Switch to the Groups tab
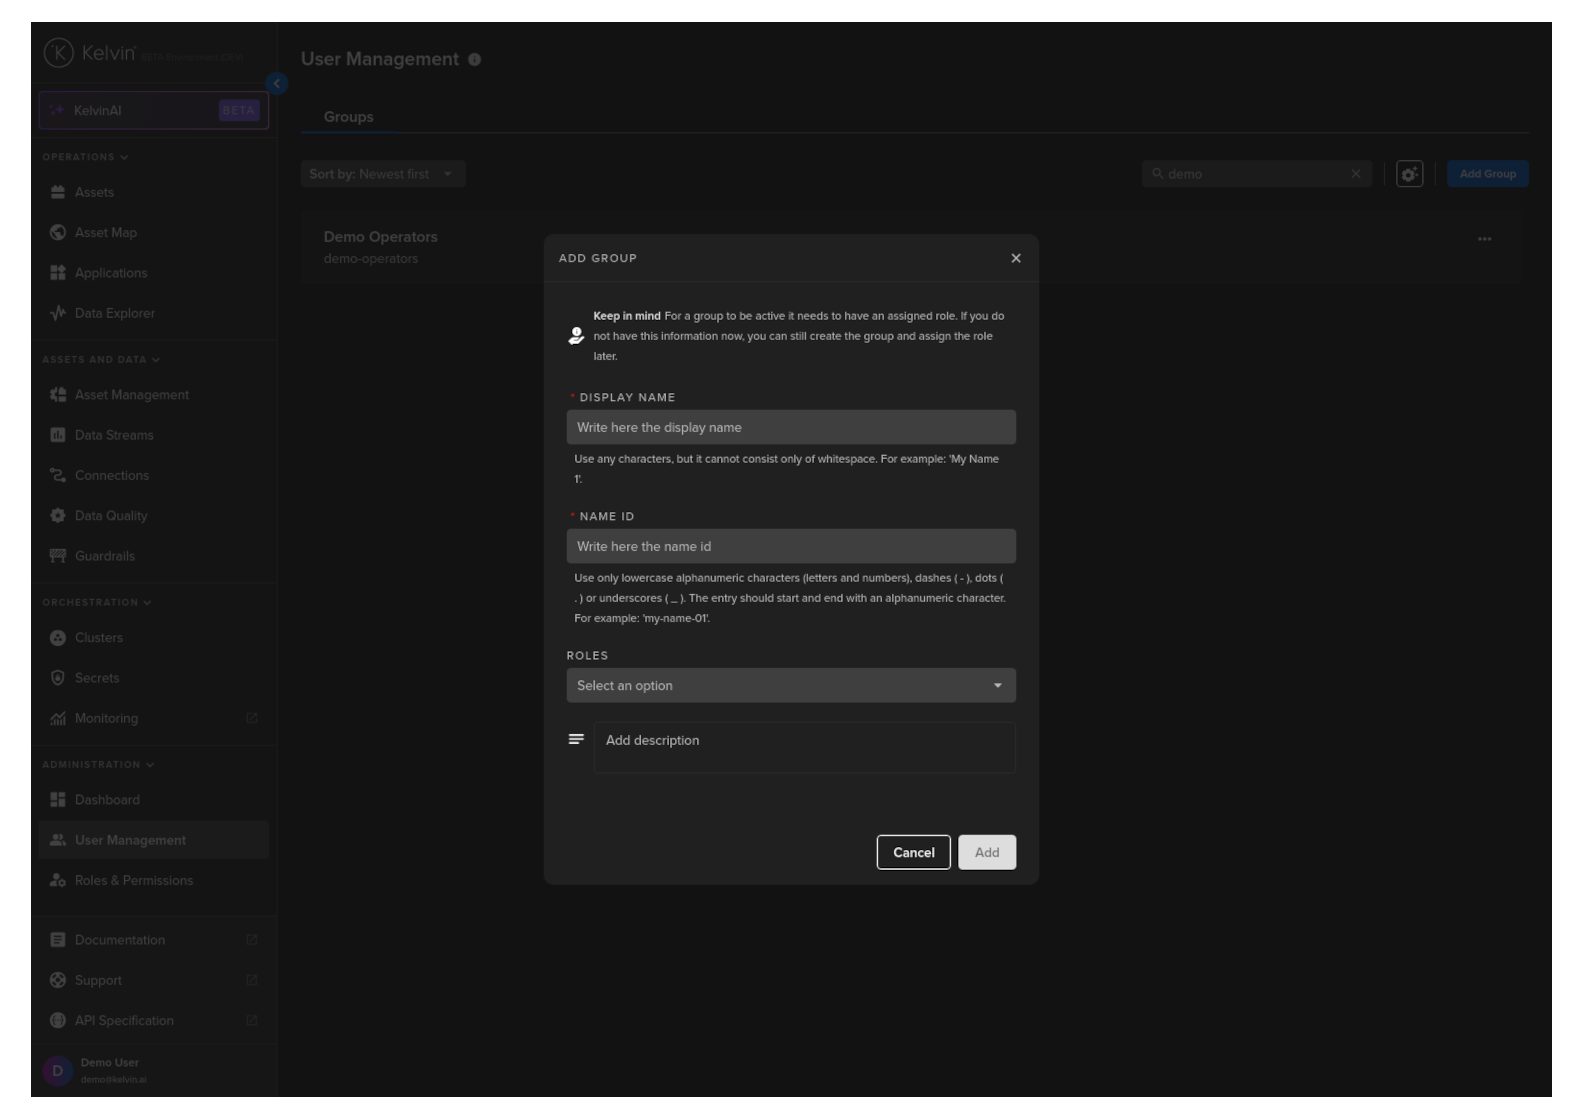The height and width of the screenshot is (1120, 1584). (348, 117)
